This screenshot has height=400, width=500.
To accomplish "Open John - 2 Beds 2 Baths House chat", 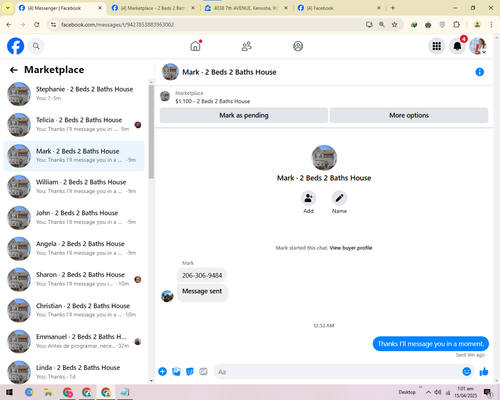I will click(x=74, y=218).
